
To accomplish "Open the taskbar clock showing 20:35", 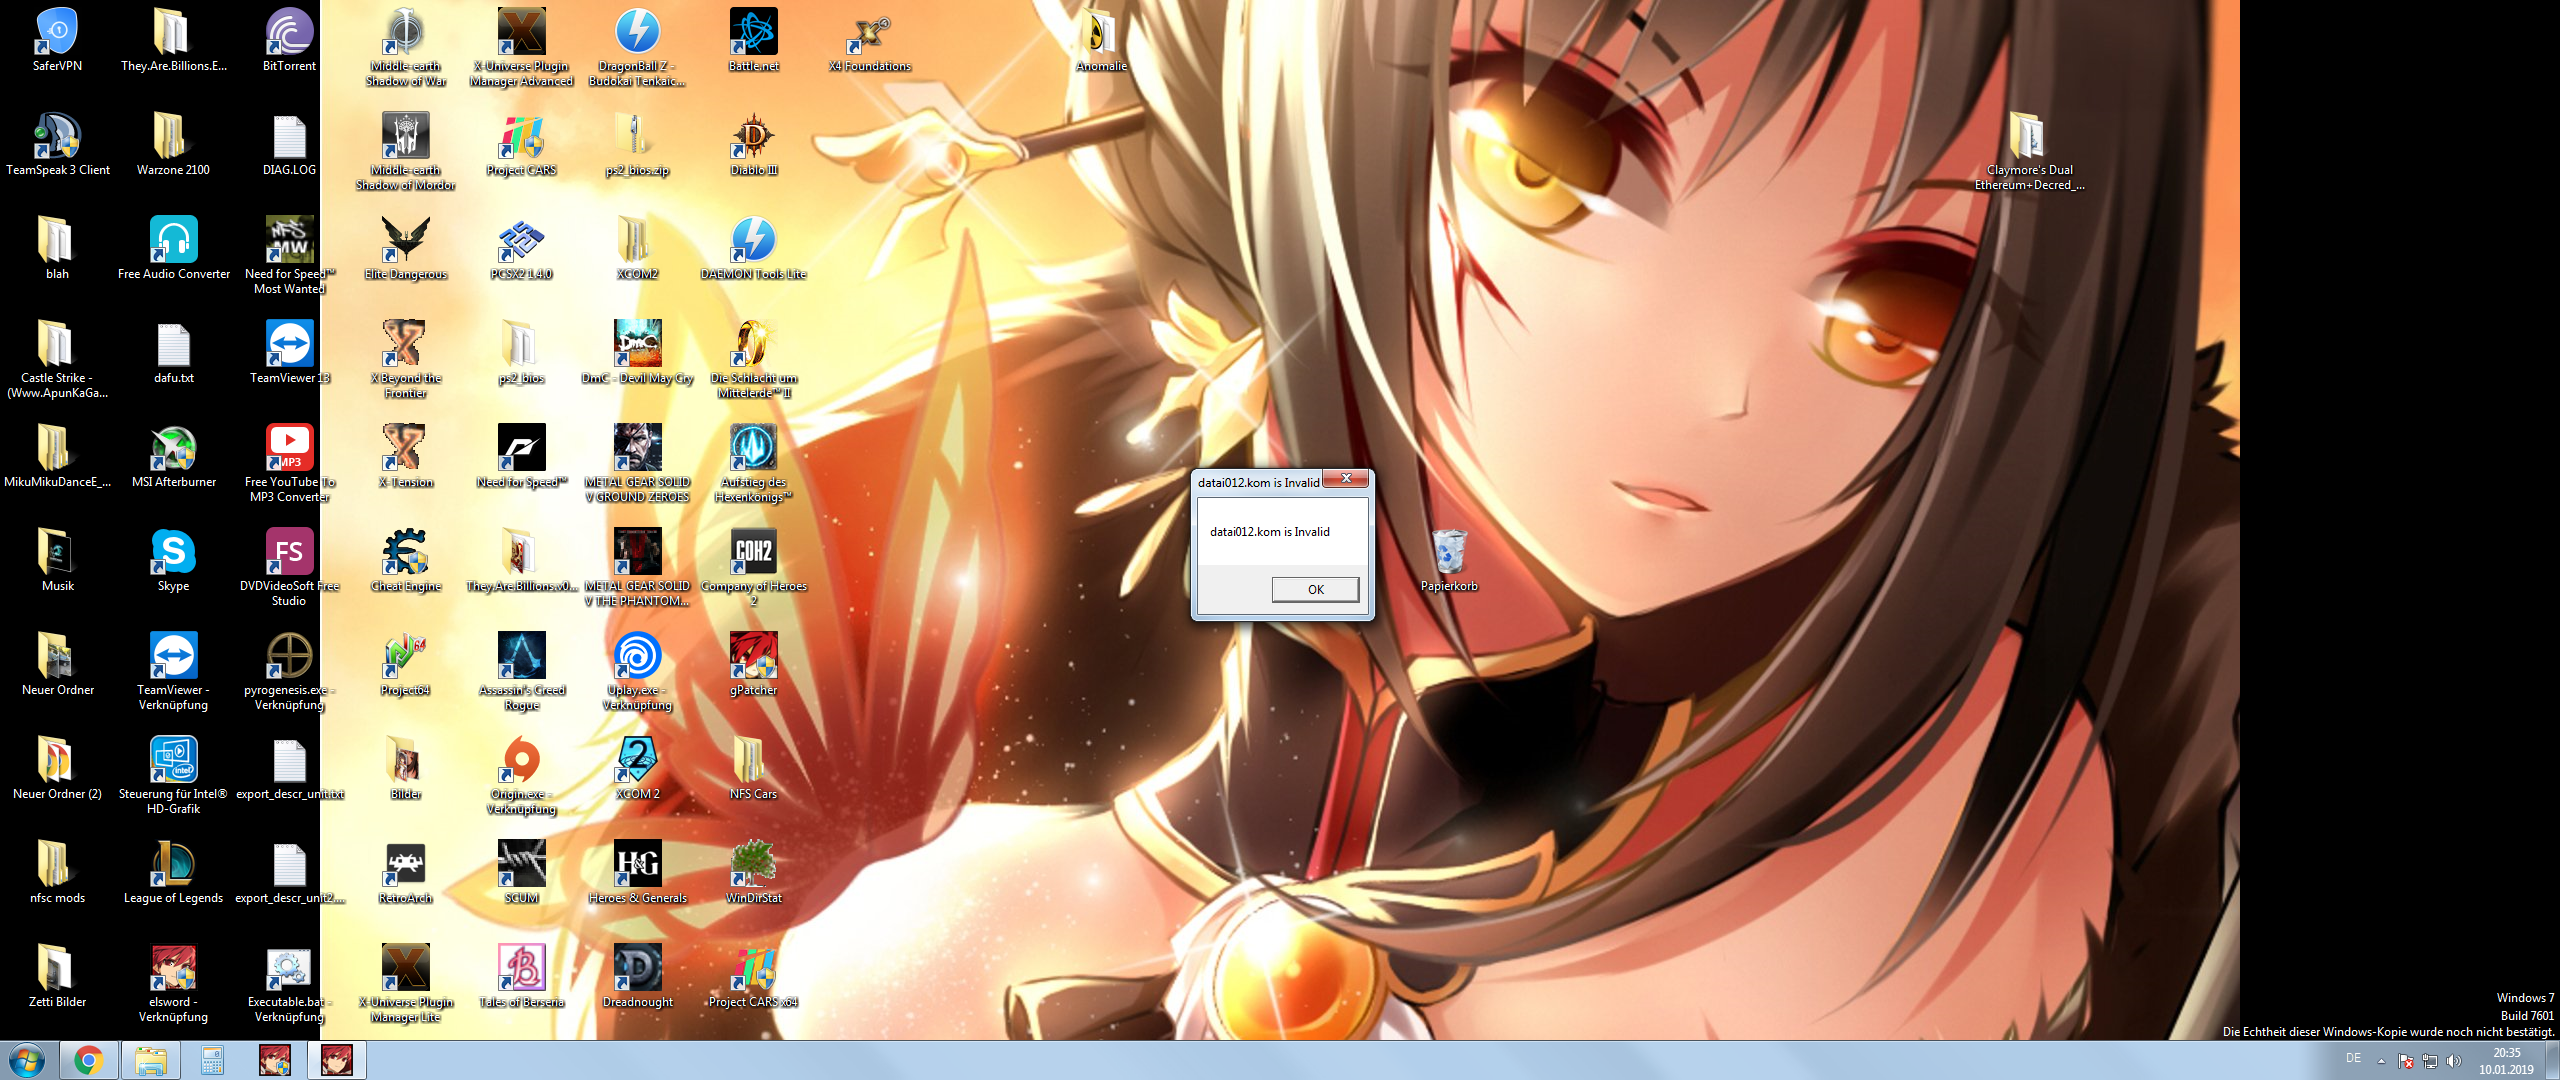I will 2506,1060.
